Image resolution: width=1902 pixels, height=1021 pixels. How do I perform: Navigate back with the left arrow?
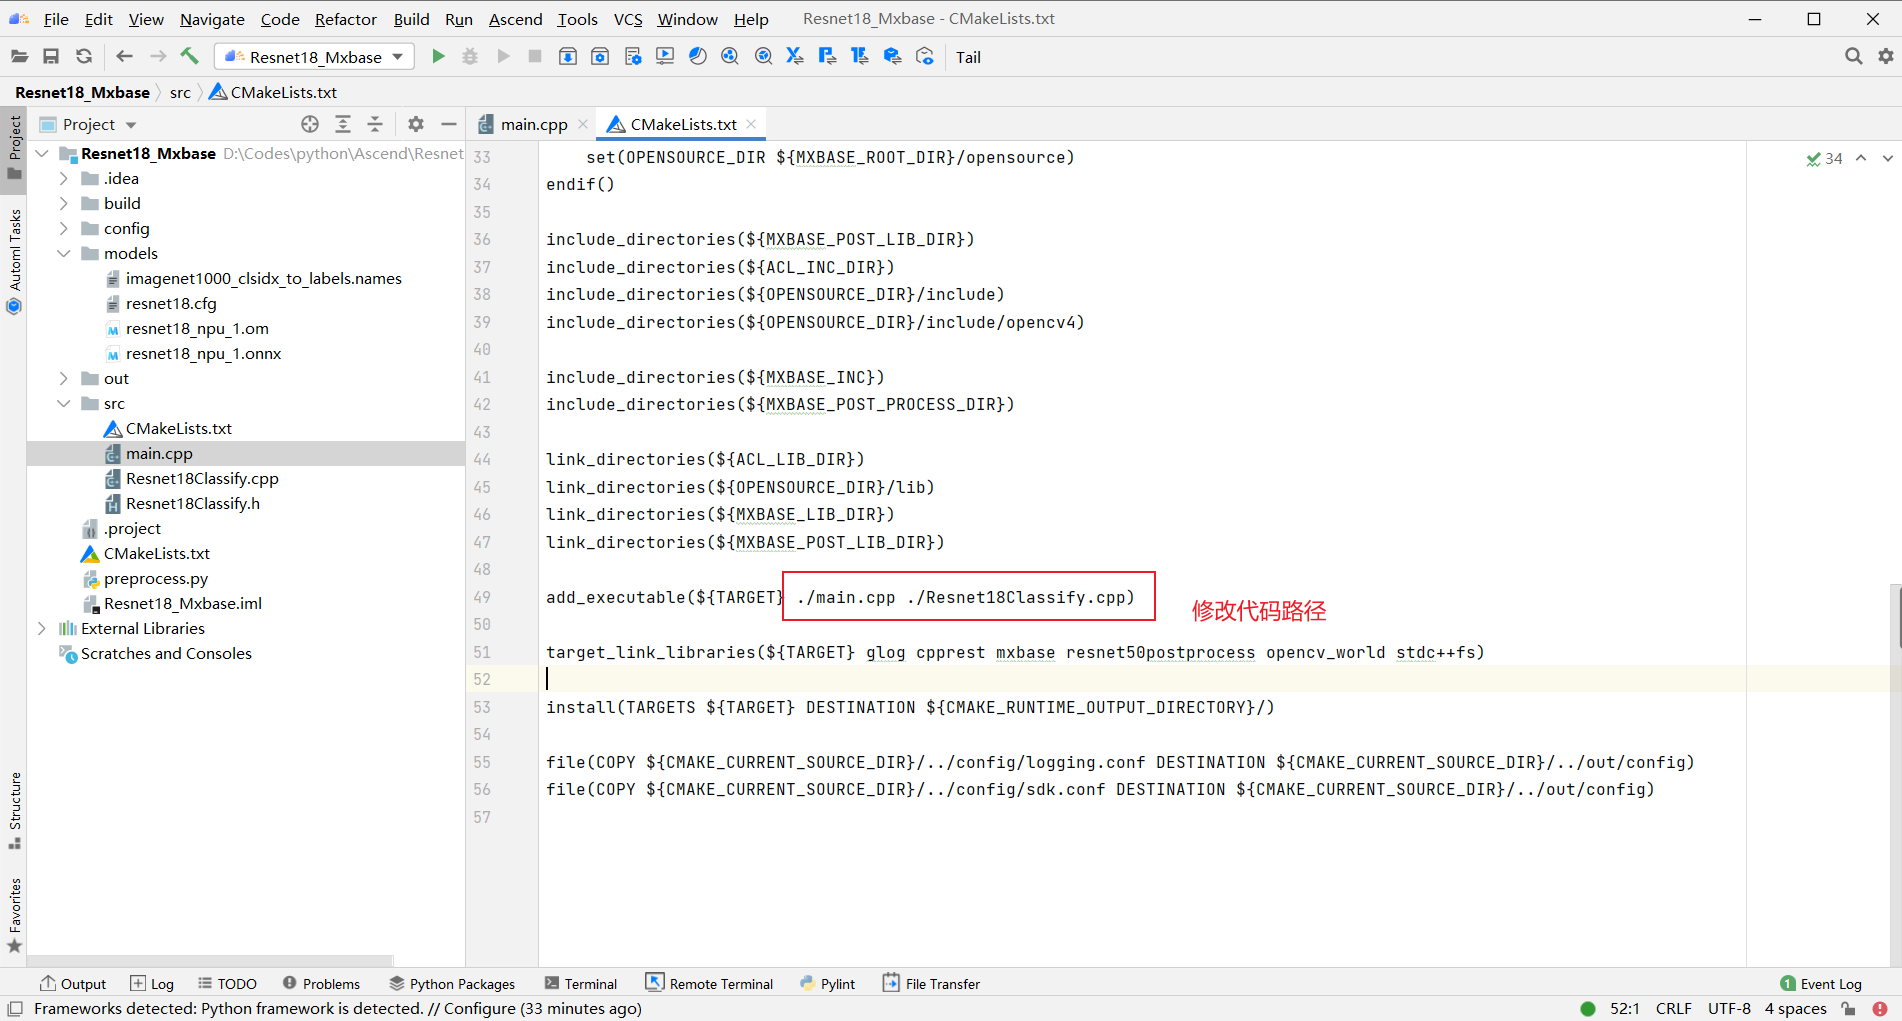(x=124, y=57)
